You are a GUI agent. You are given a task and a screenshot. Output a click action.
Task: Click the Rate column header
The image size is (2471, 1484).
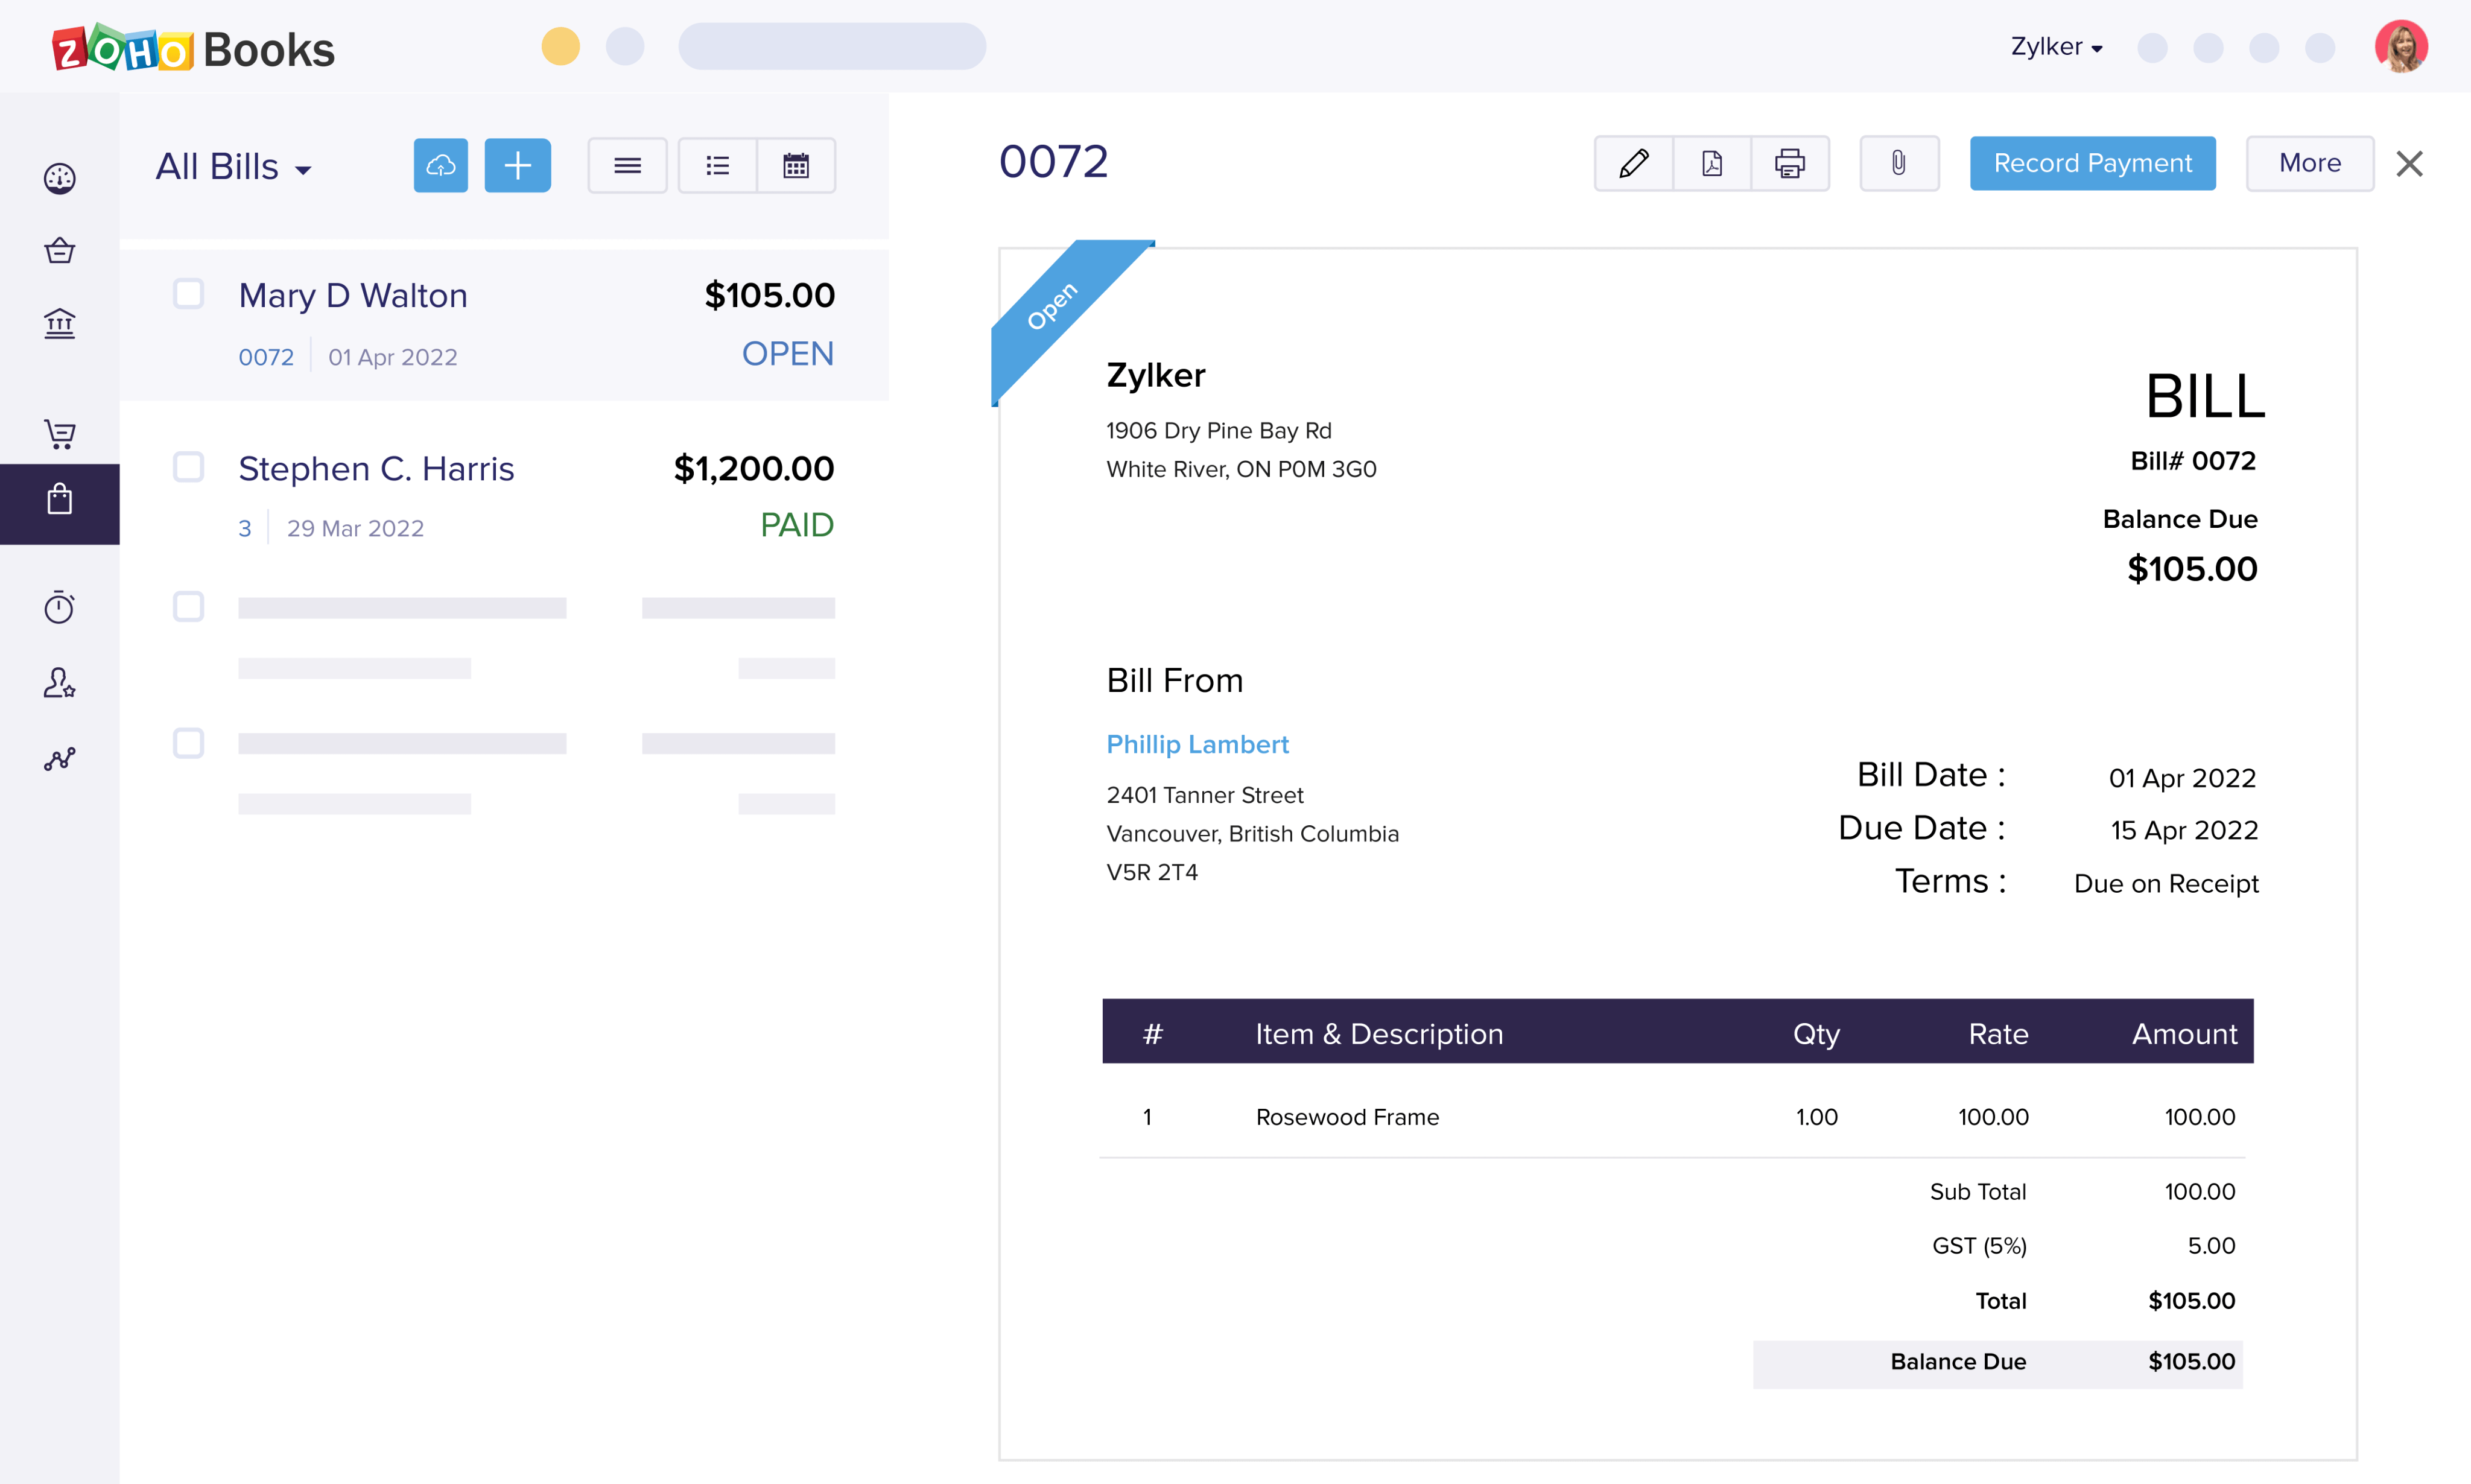[1998, 1034]
